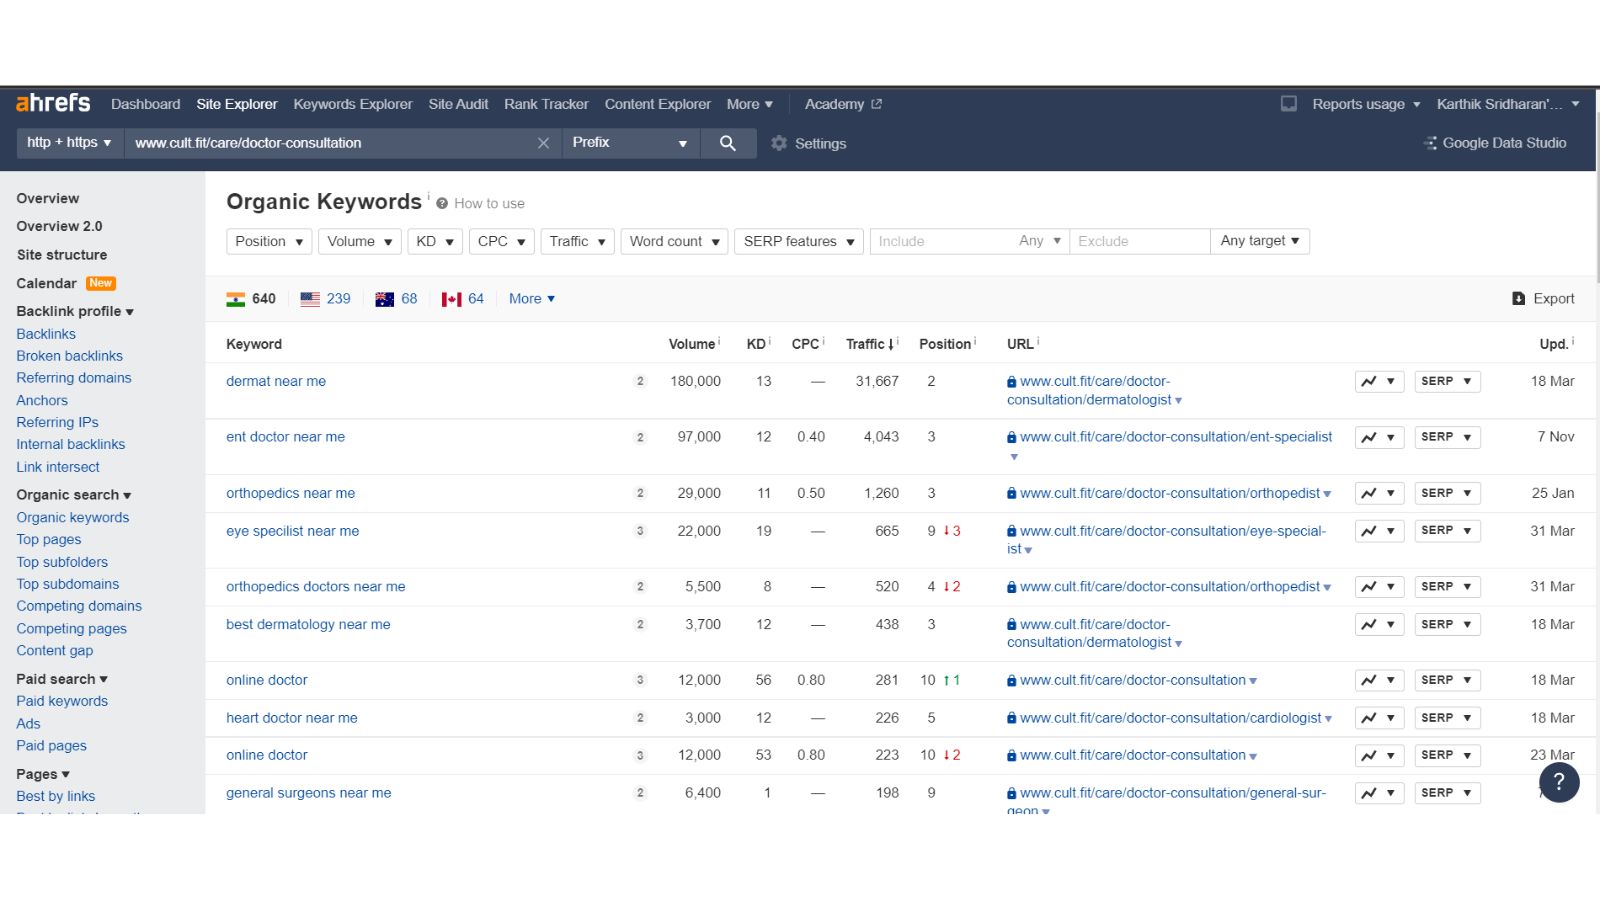
Task: Open Referring domains in sidebar
Action: pos(74,378)
